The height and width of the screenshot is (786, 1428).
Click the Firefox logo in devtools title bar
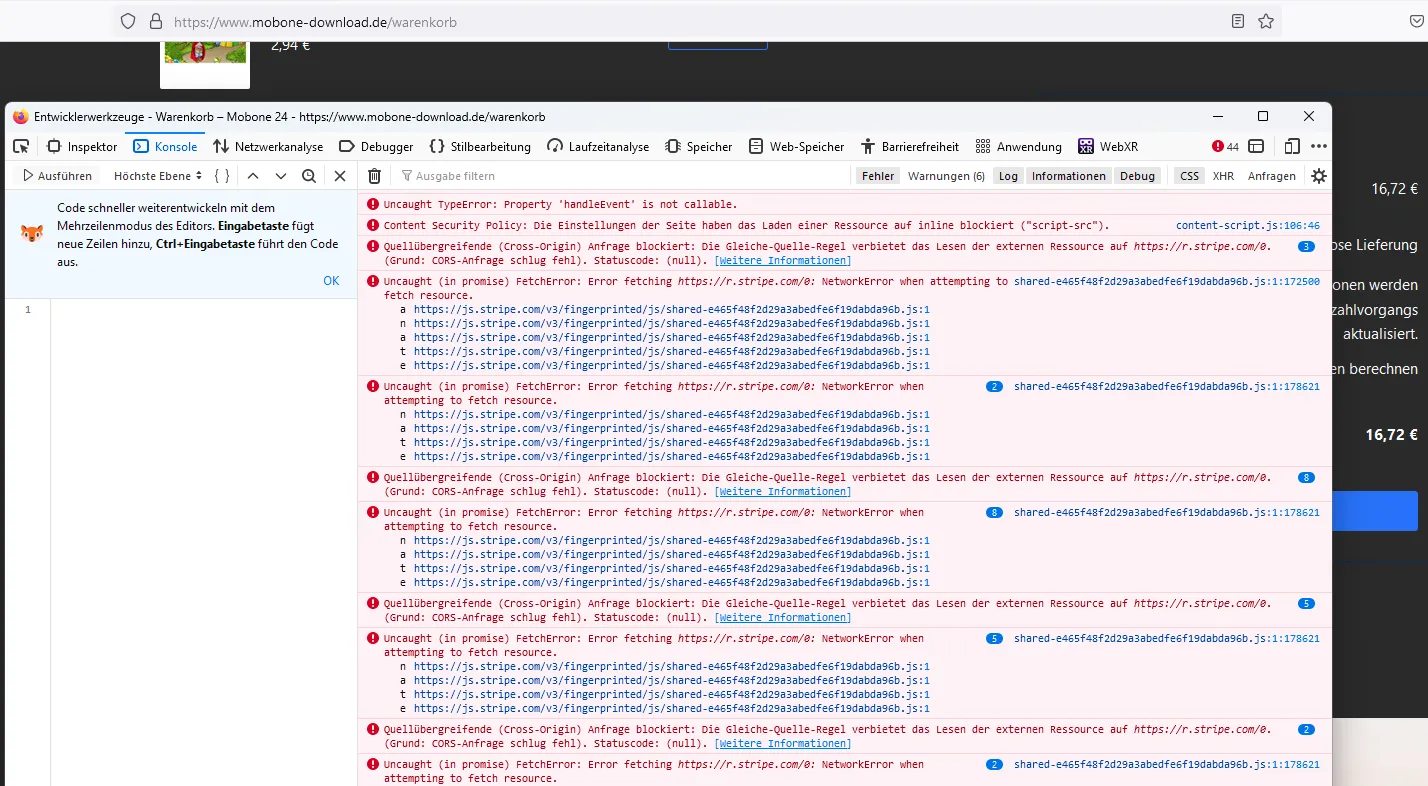coord(21,117)
